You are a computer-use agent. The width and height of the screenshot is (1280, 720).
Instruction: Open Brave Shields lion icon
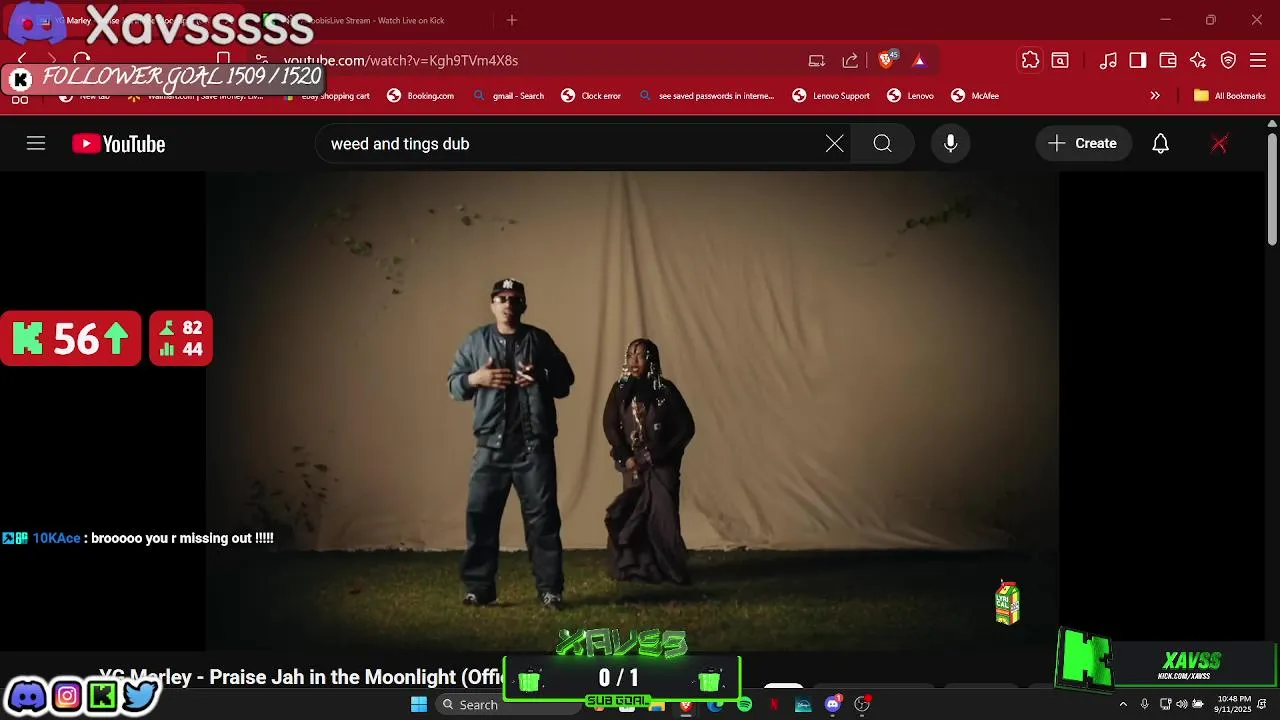click(886, 60)
